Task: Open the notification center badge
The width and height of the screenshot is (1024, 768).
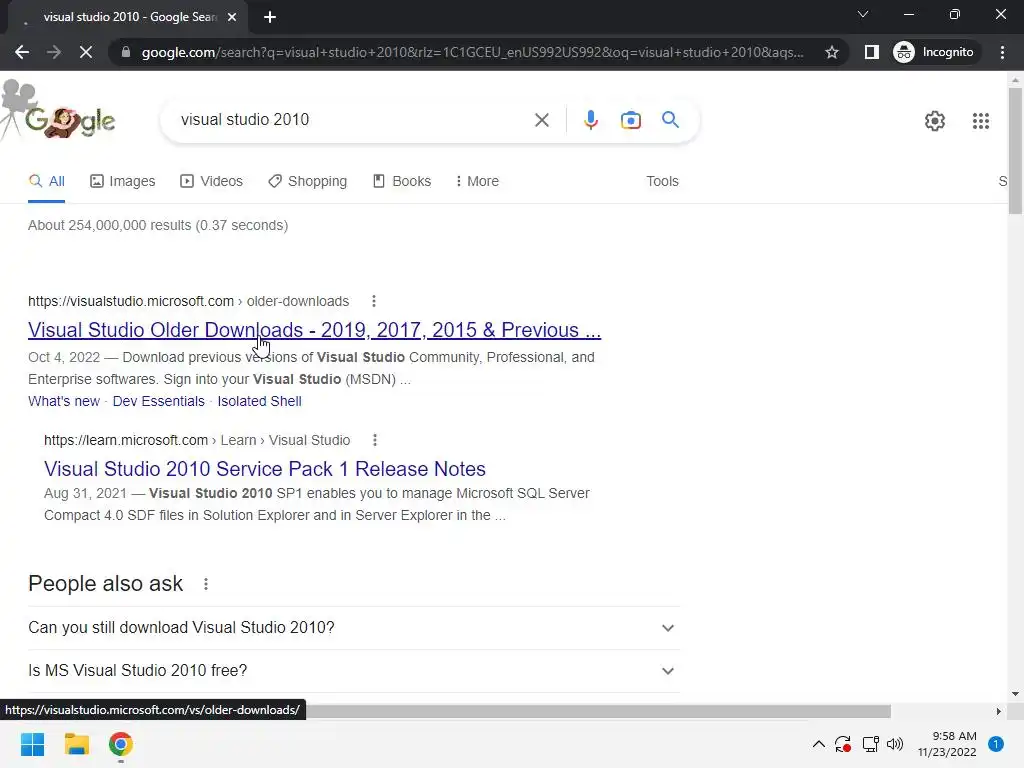Action: click(996, 744)
